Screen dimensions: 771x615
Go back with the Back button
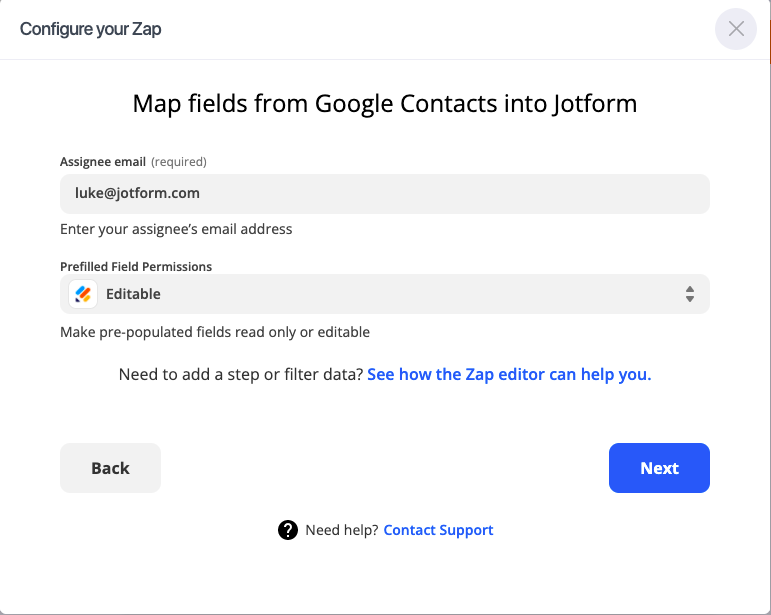point(110,468)
